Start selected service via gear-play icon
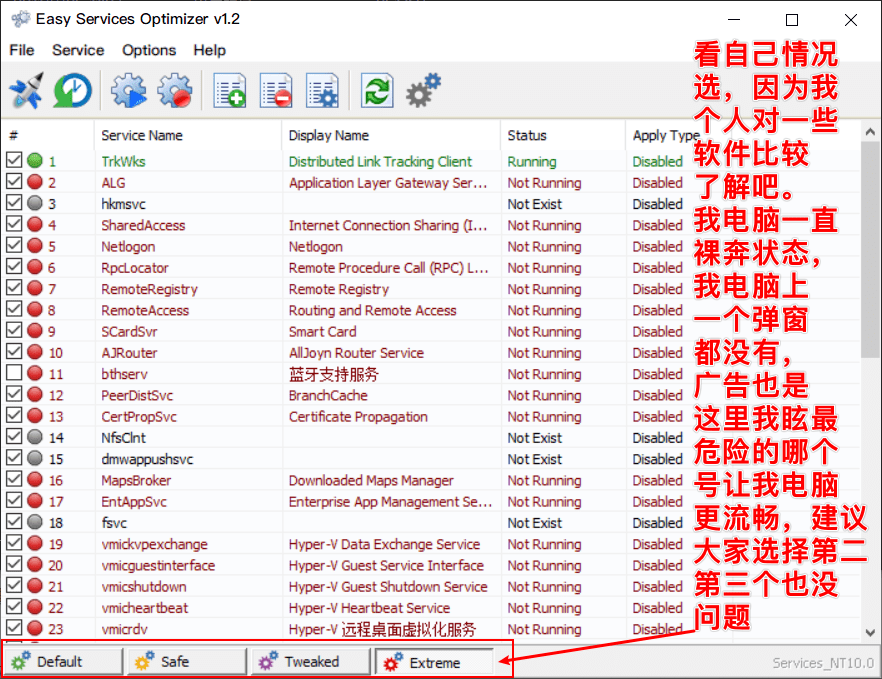Screen dimensions: 882x679 (x=128, y=92)
